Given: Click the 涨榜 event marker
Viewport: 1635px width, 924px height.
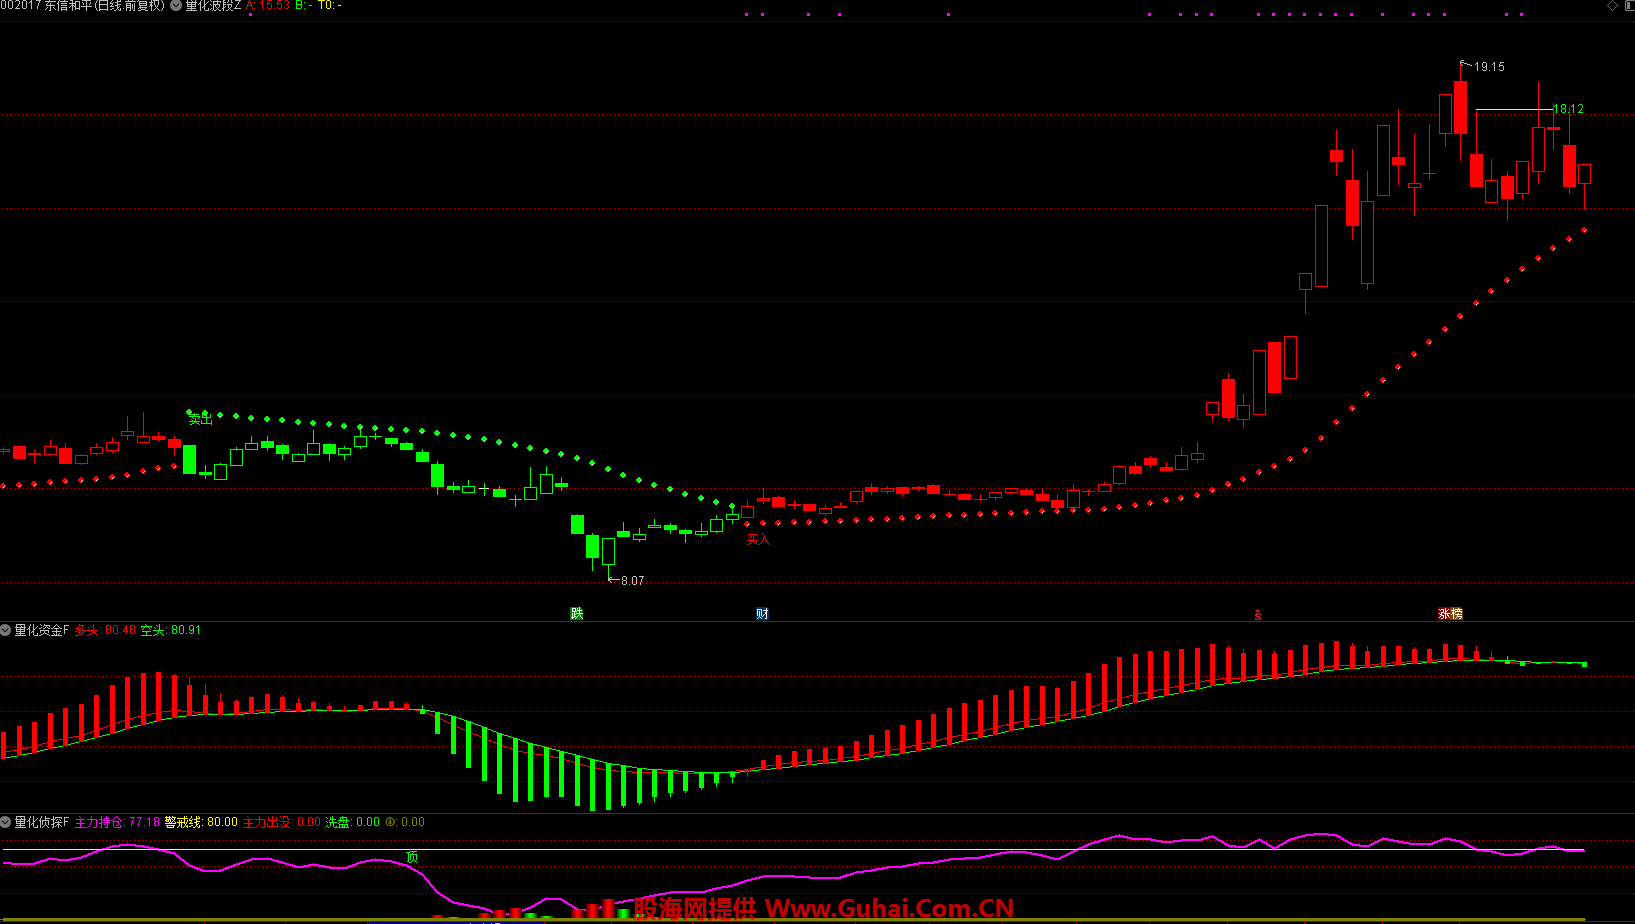Looking at the screenshot, I should 1451,613.
